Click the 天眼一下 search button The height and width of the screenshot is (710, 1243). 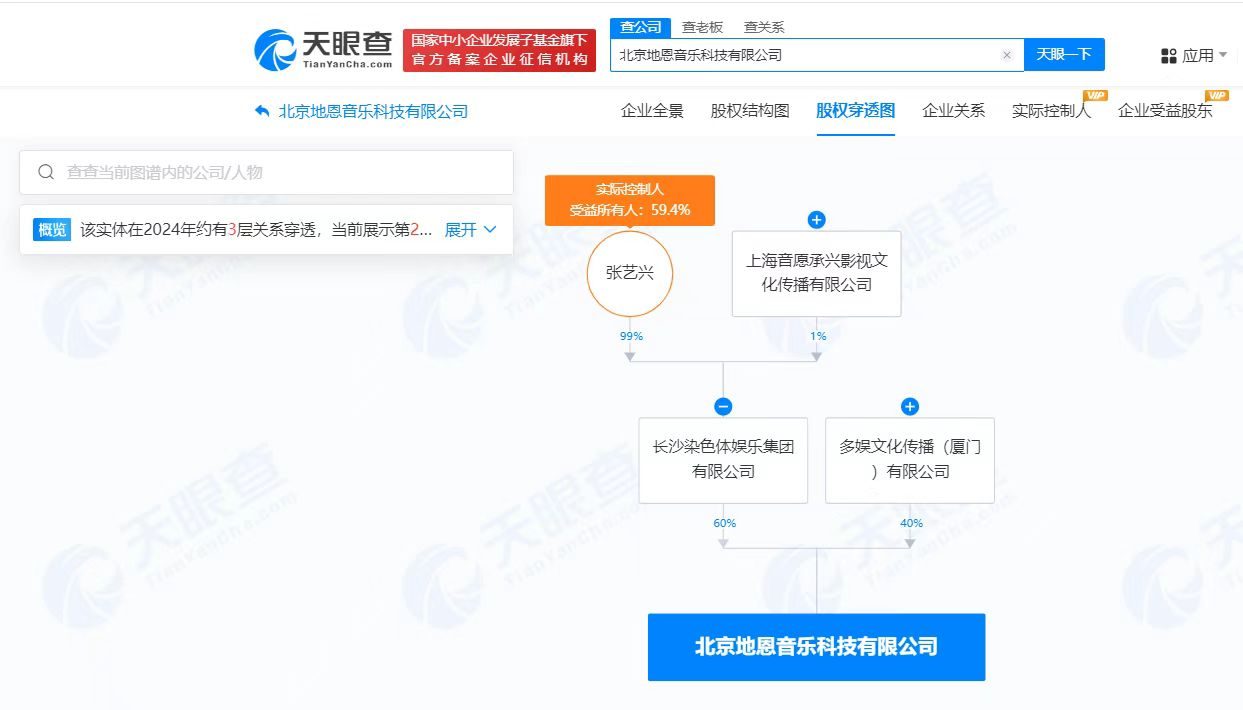coord(1064,55)
